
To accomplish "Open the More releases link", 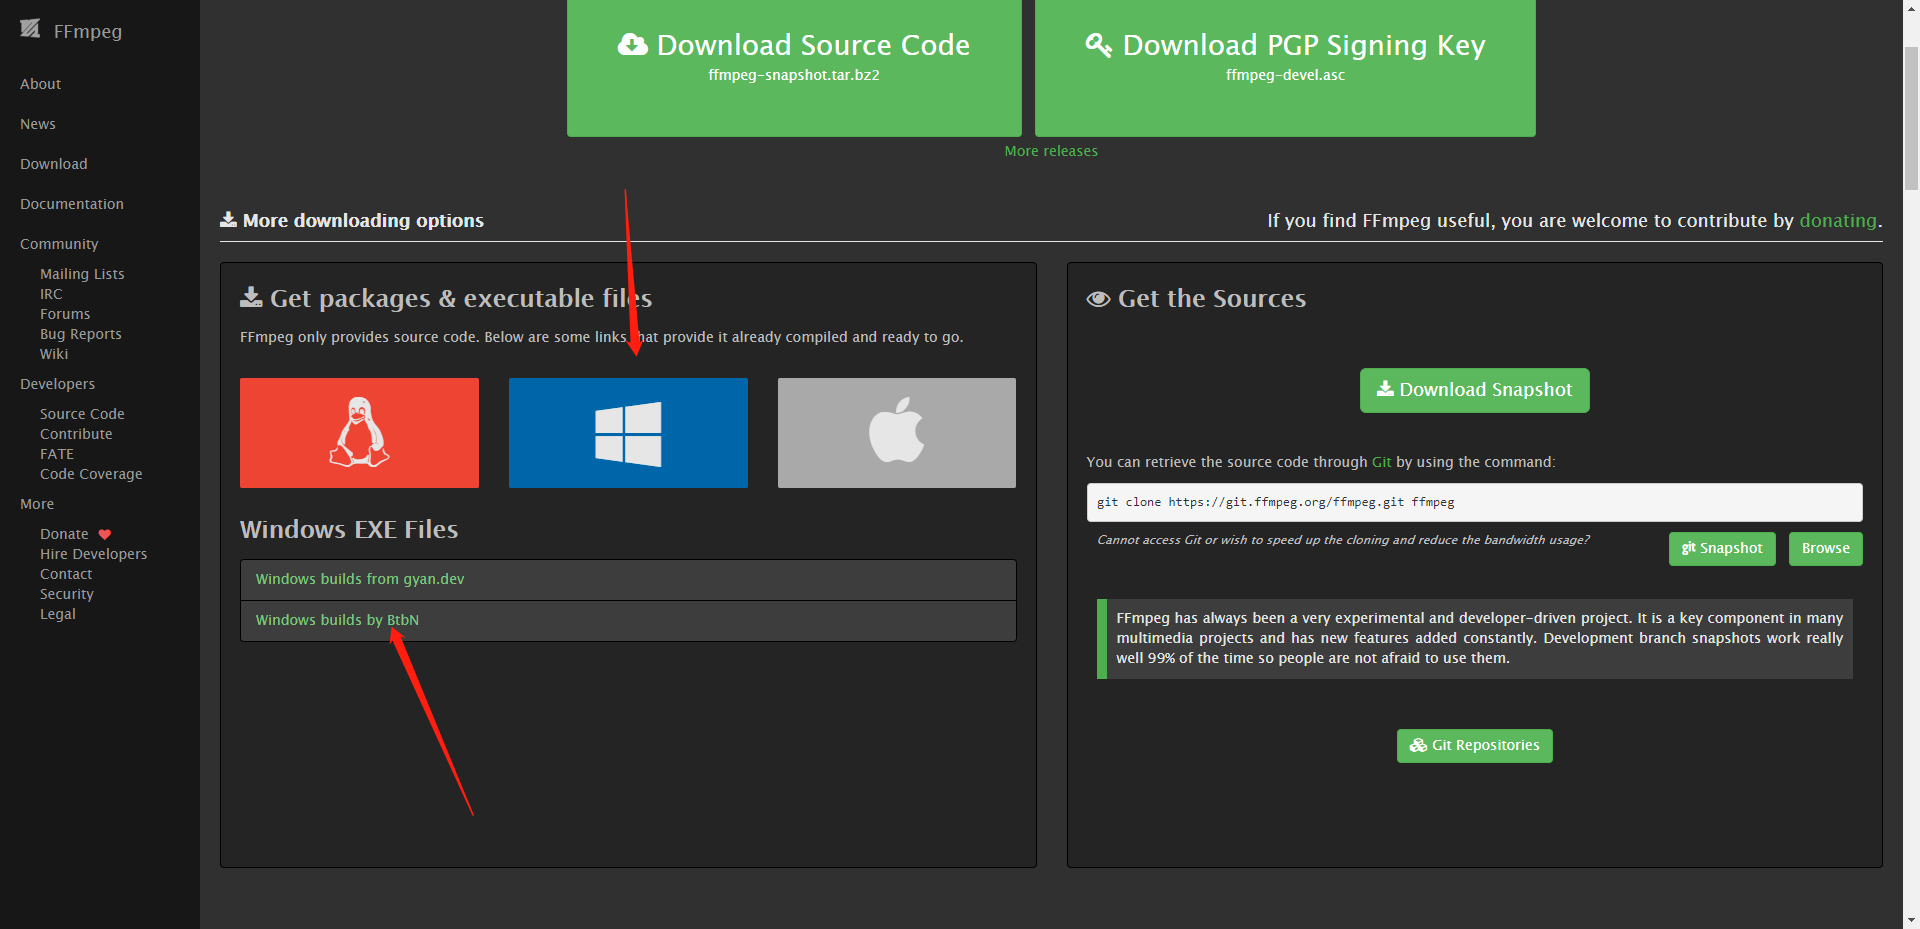I will coord(1051,151).
